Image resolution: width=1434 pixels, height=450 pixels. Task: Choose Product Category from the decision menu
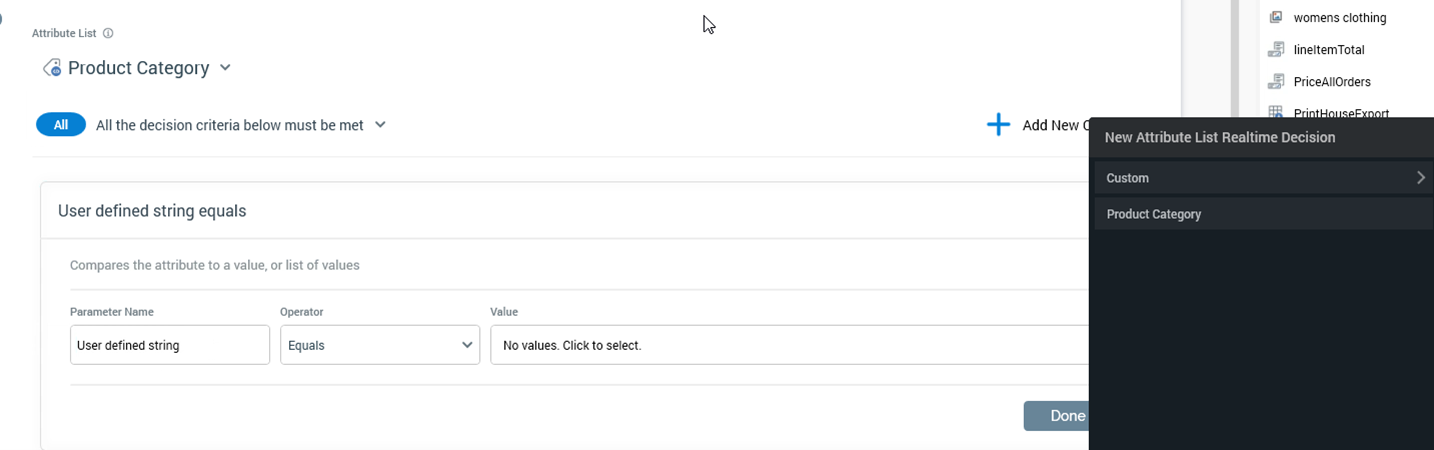(1154, 214)
